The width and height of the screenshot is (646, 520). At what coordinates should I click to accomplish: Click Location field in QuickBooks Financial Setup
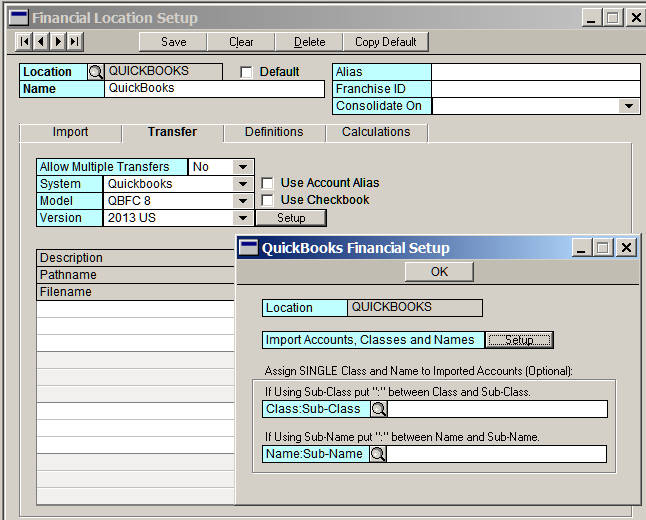click(x=414, y=307)
